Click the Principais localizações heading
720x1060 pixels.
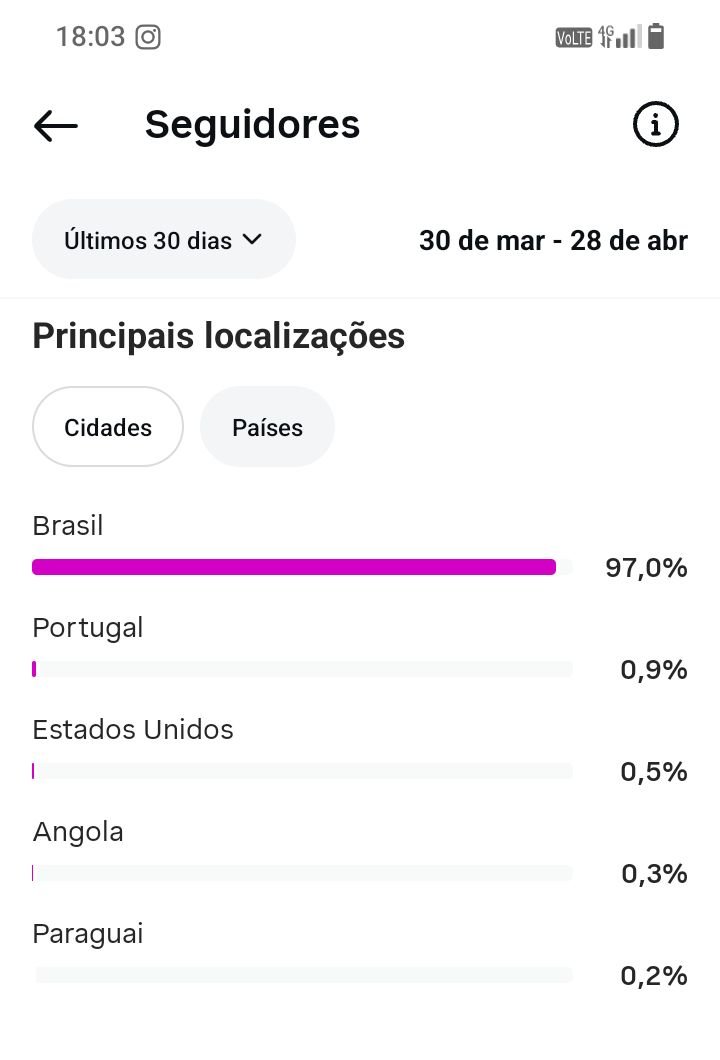pos(219,336)
